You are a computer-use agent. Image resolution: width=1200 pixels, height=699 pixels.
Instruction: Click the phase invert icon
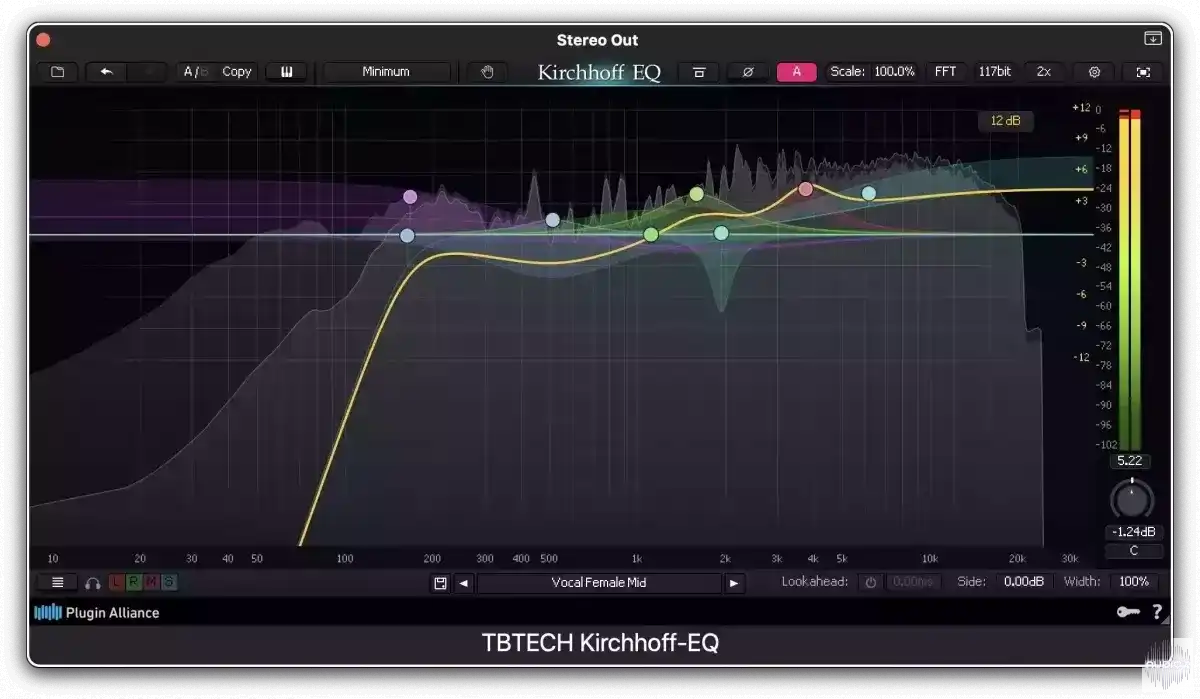click(x=748, y=71)
